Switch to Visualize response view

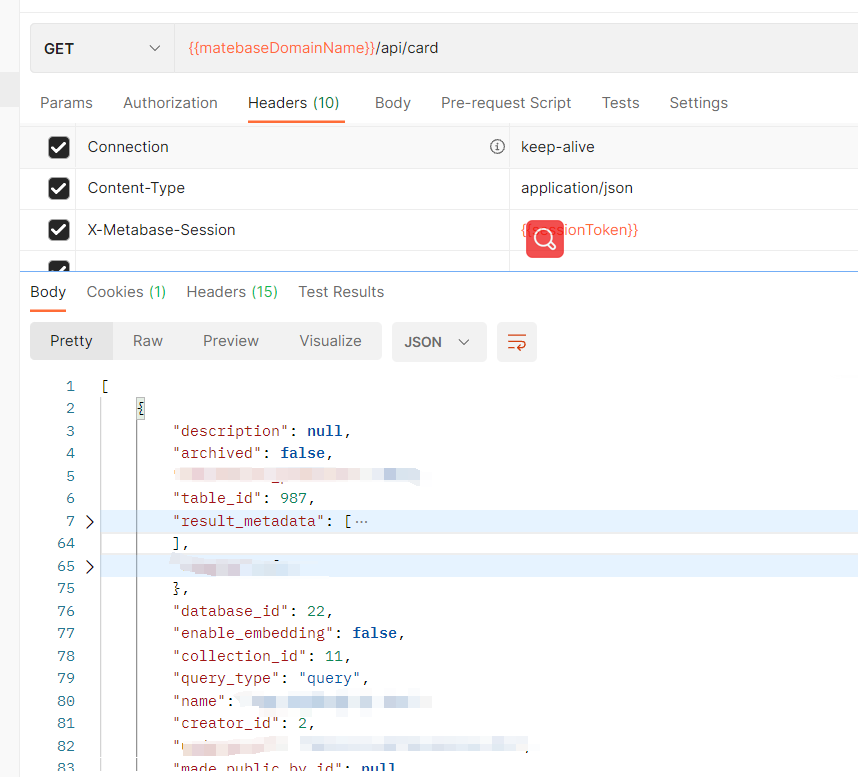330,341
